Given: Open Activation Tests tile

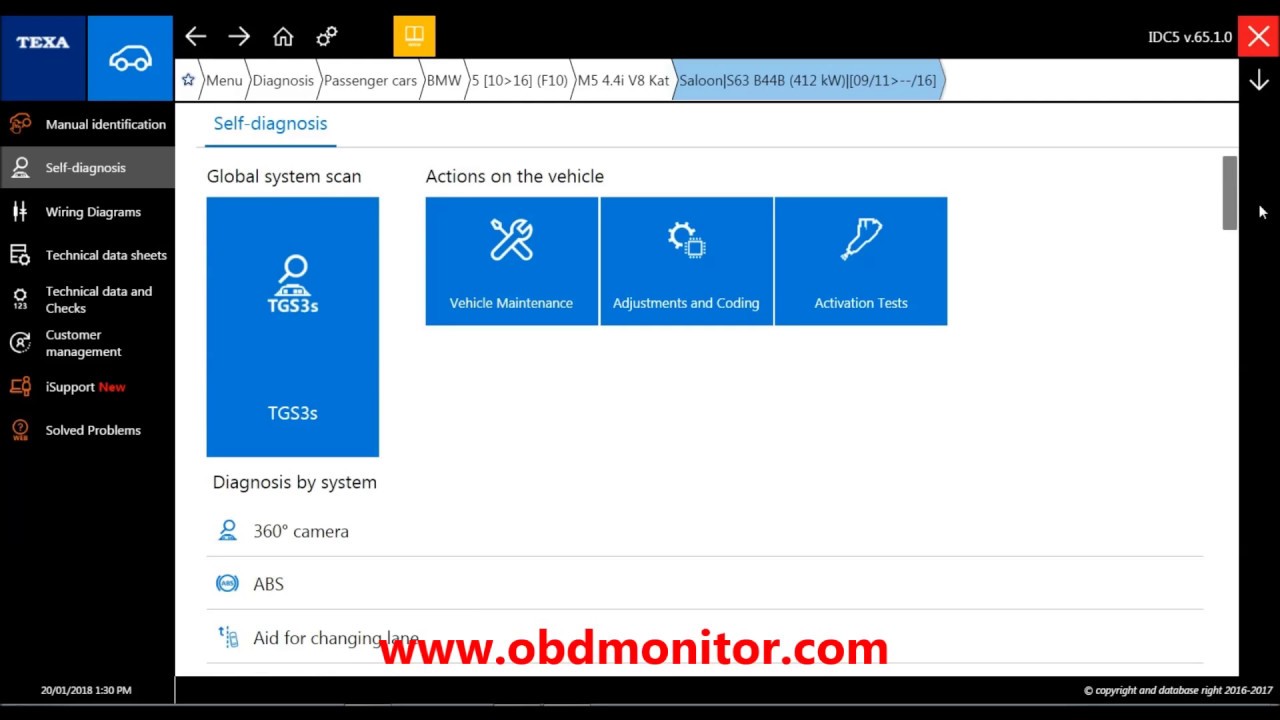Looking at the screenshot, I should [861, 261].
